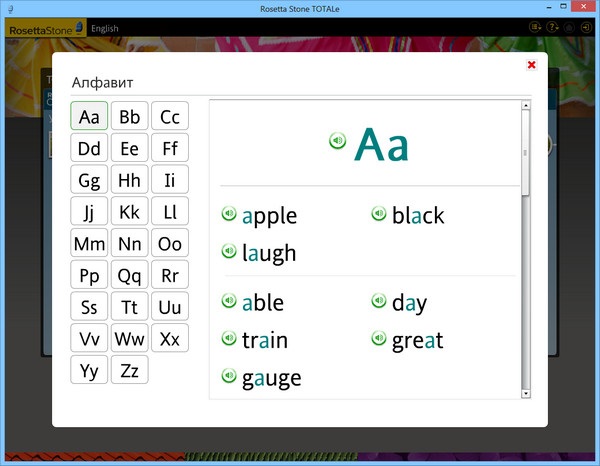600x466 pixels.
Task: Play the pronunciation of the letter Aa
Action: click(338, 140)
